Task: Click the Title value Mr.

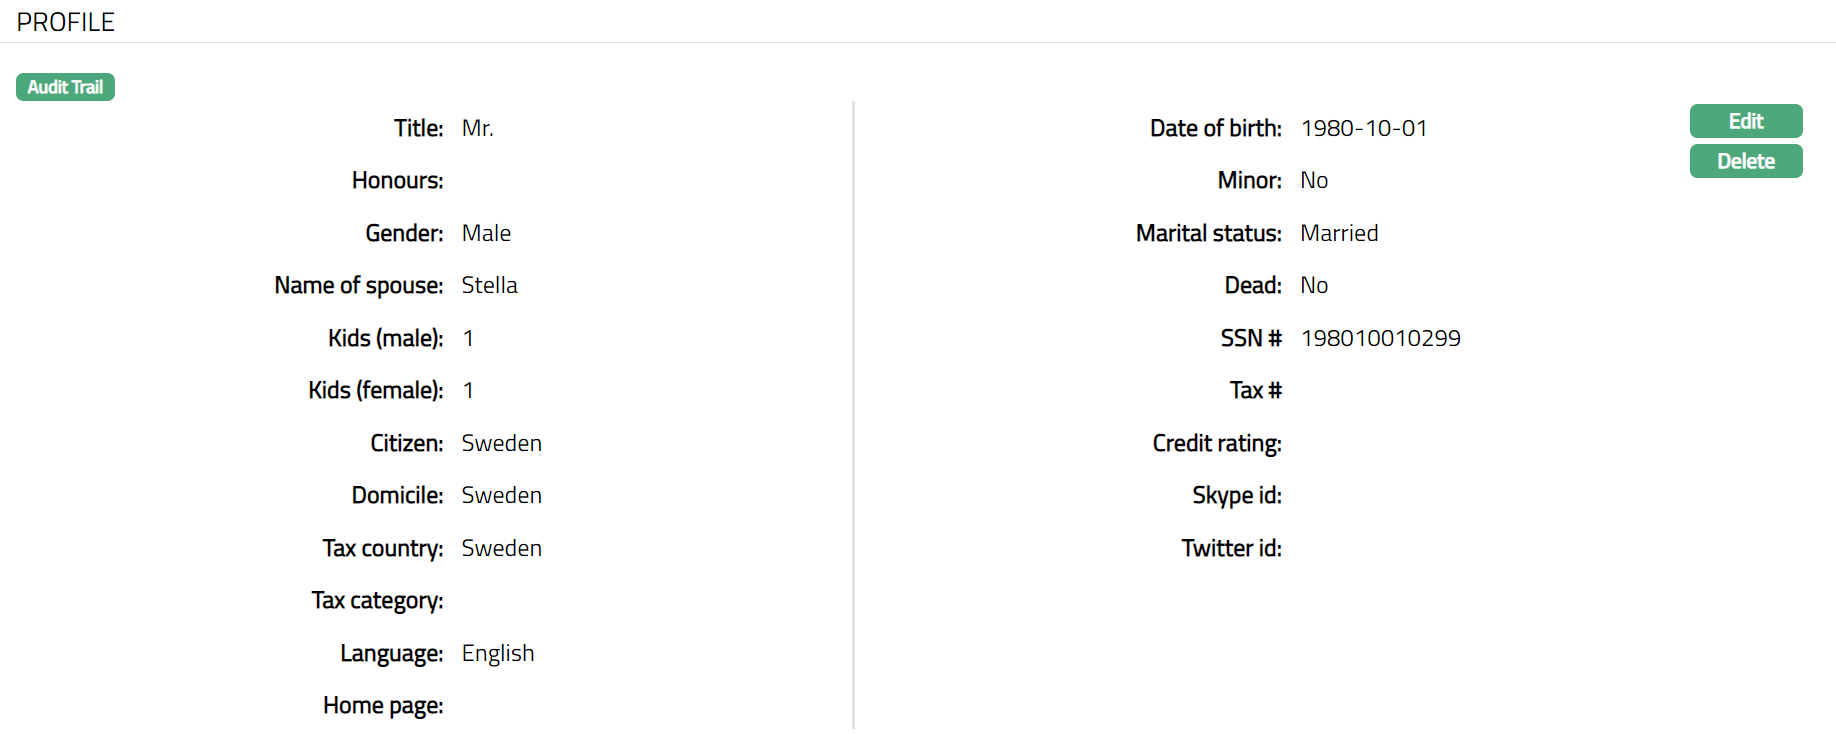Action: pyautogui.click(x=477, y=128)
